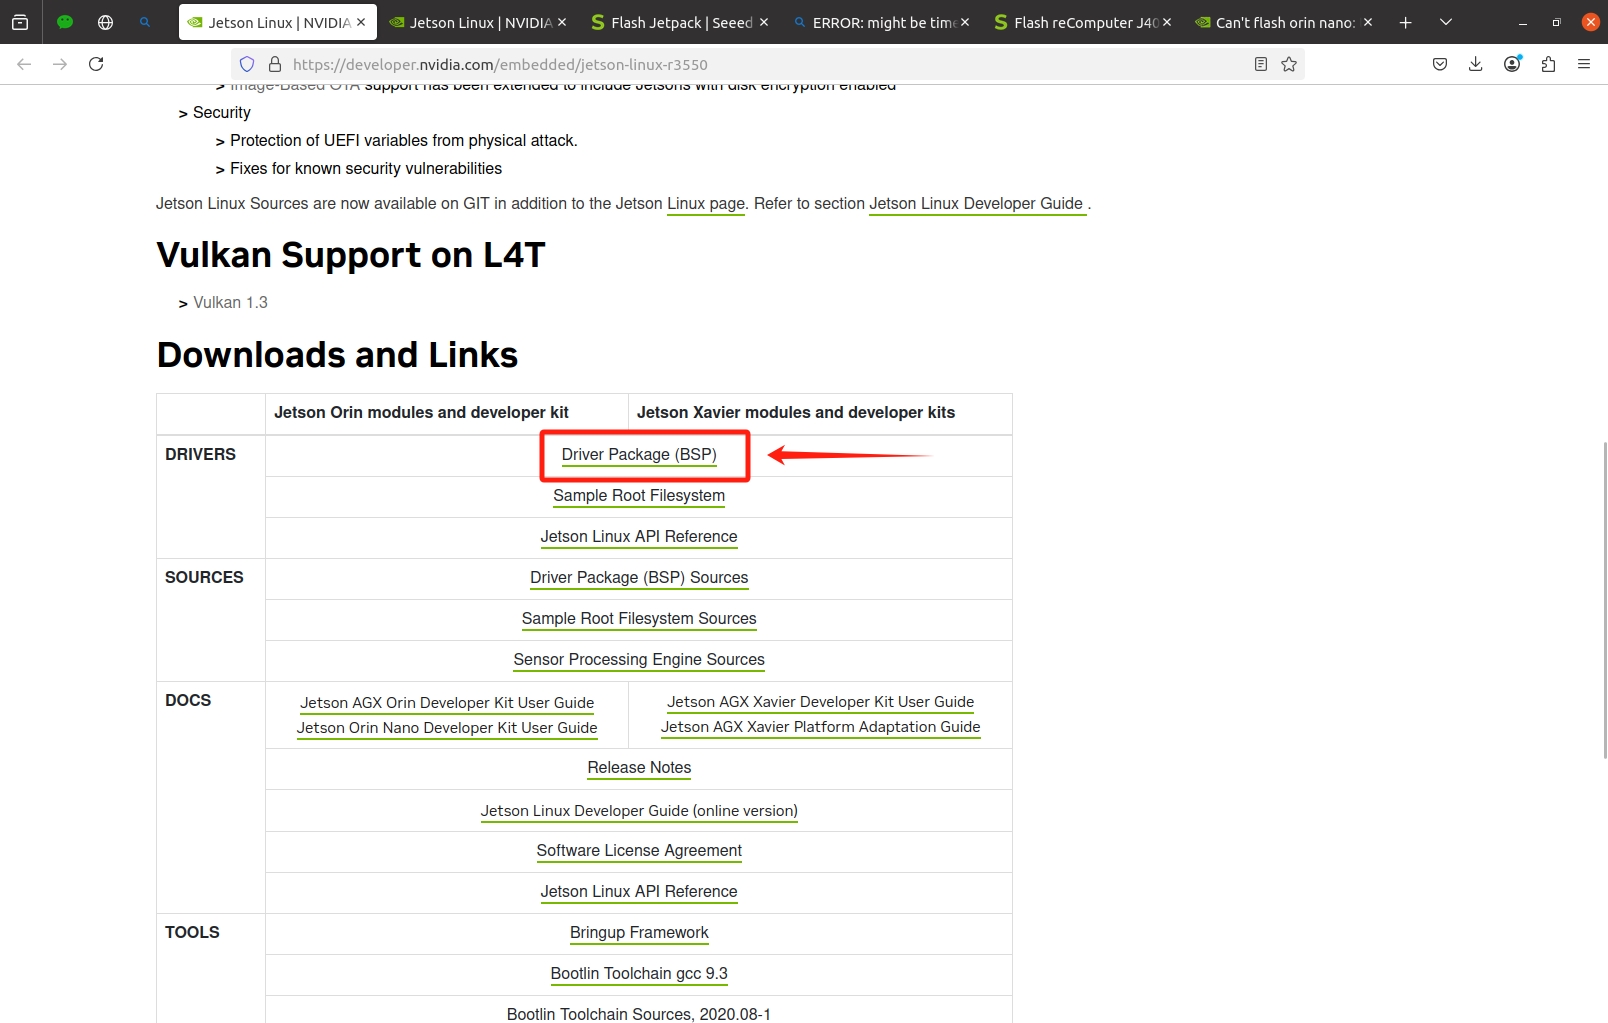Click the green chat pinned tab icon
Screen dimensions: 1608x1023
[x=65, y=22]
